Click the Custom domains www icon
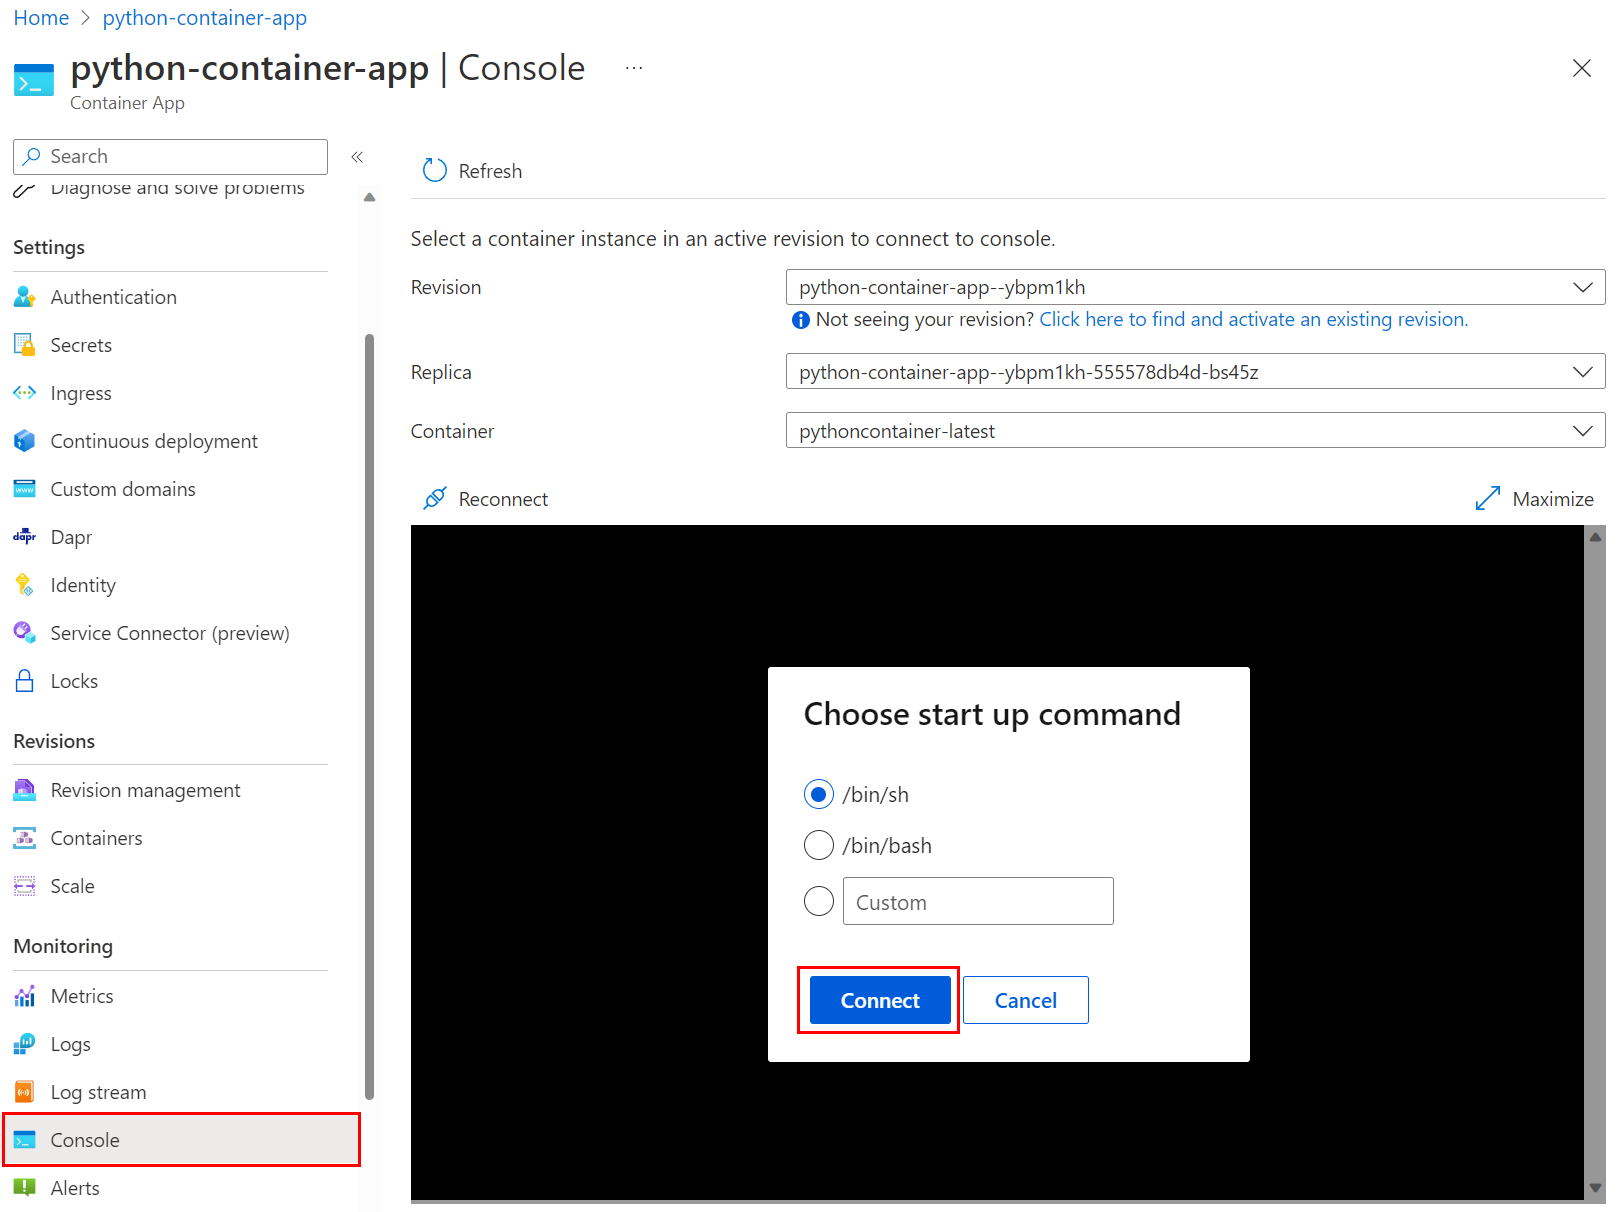 tap(25, 489)
